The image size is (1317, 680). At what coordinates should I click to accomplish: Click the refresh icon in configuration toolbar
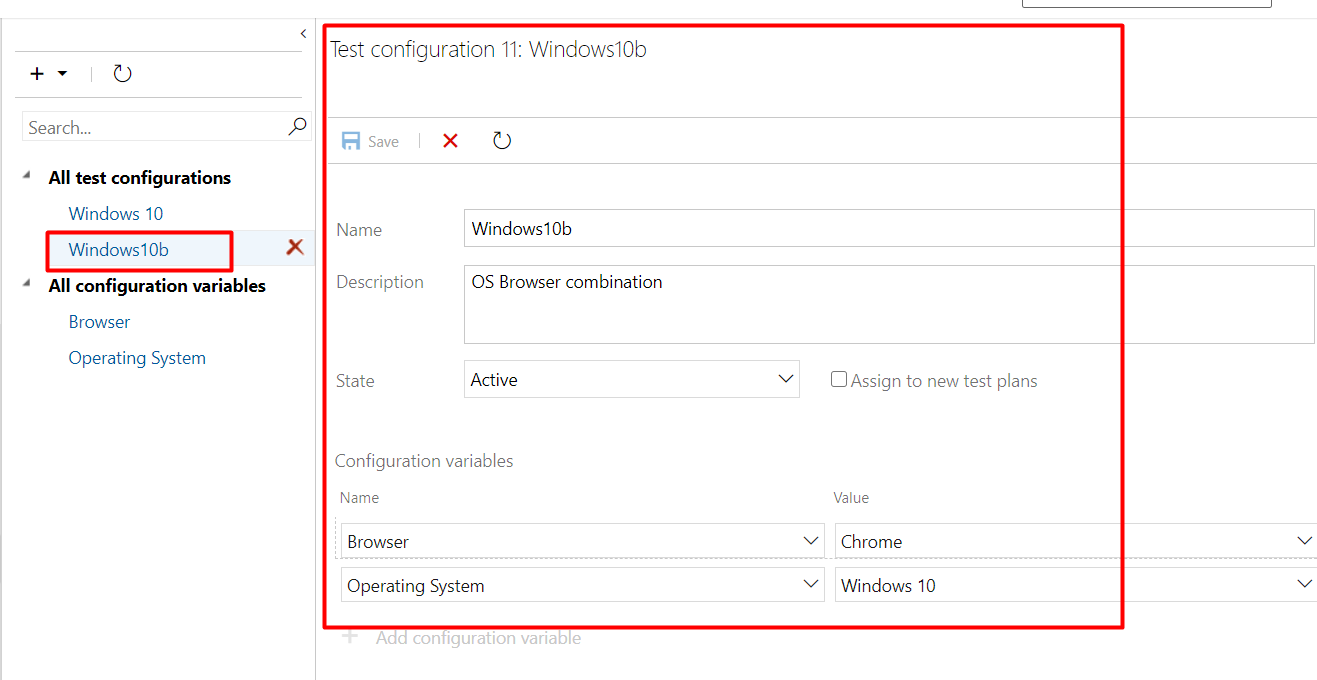coord(502,141)
